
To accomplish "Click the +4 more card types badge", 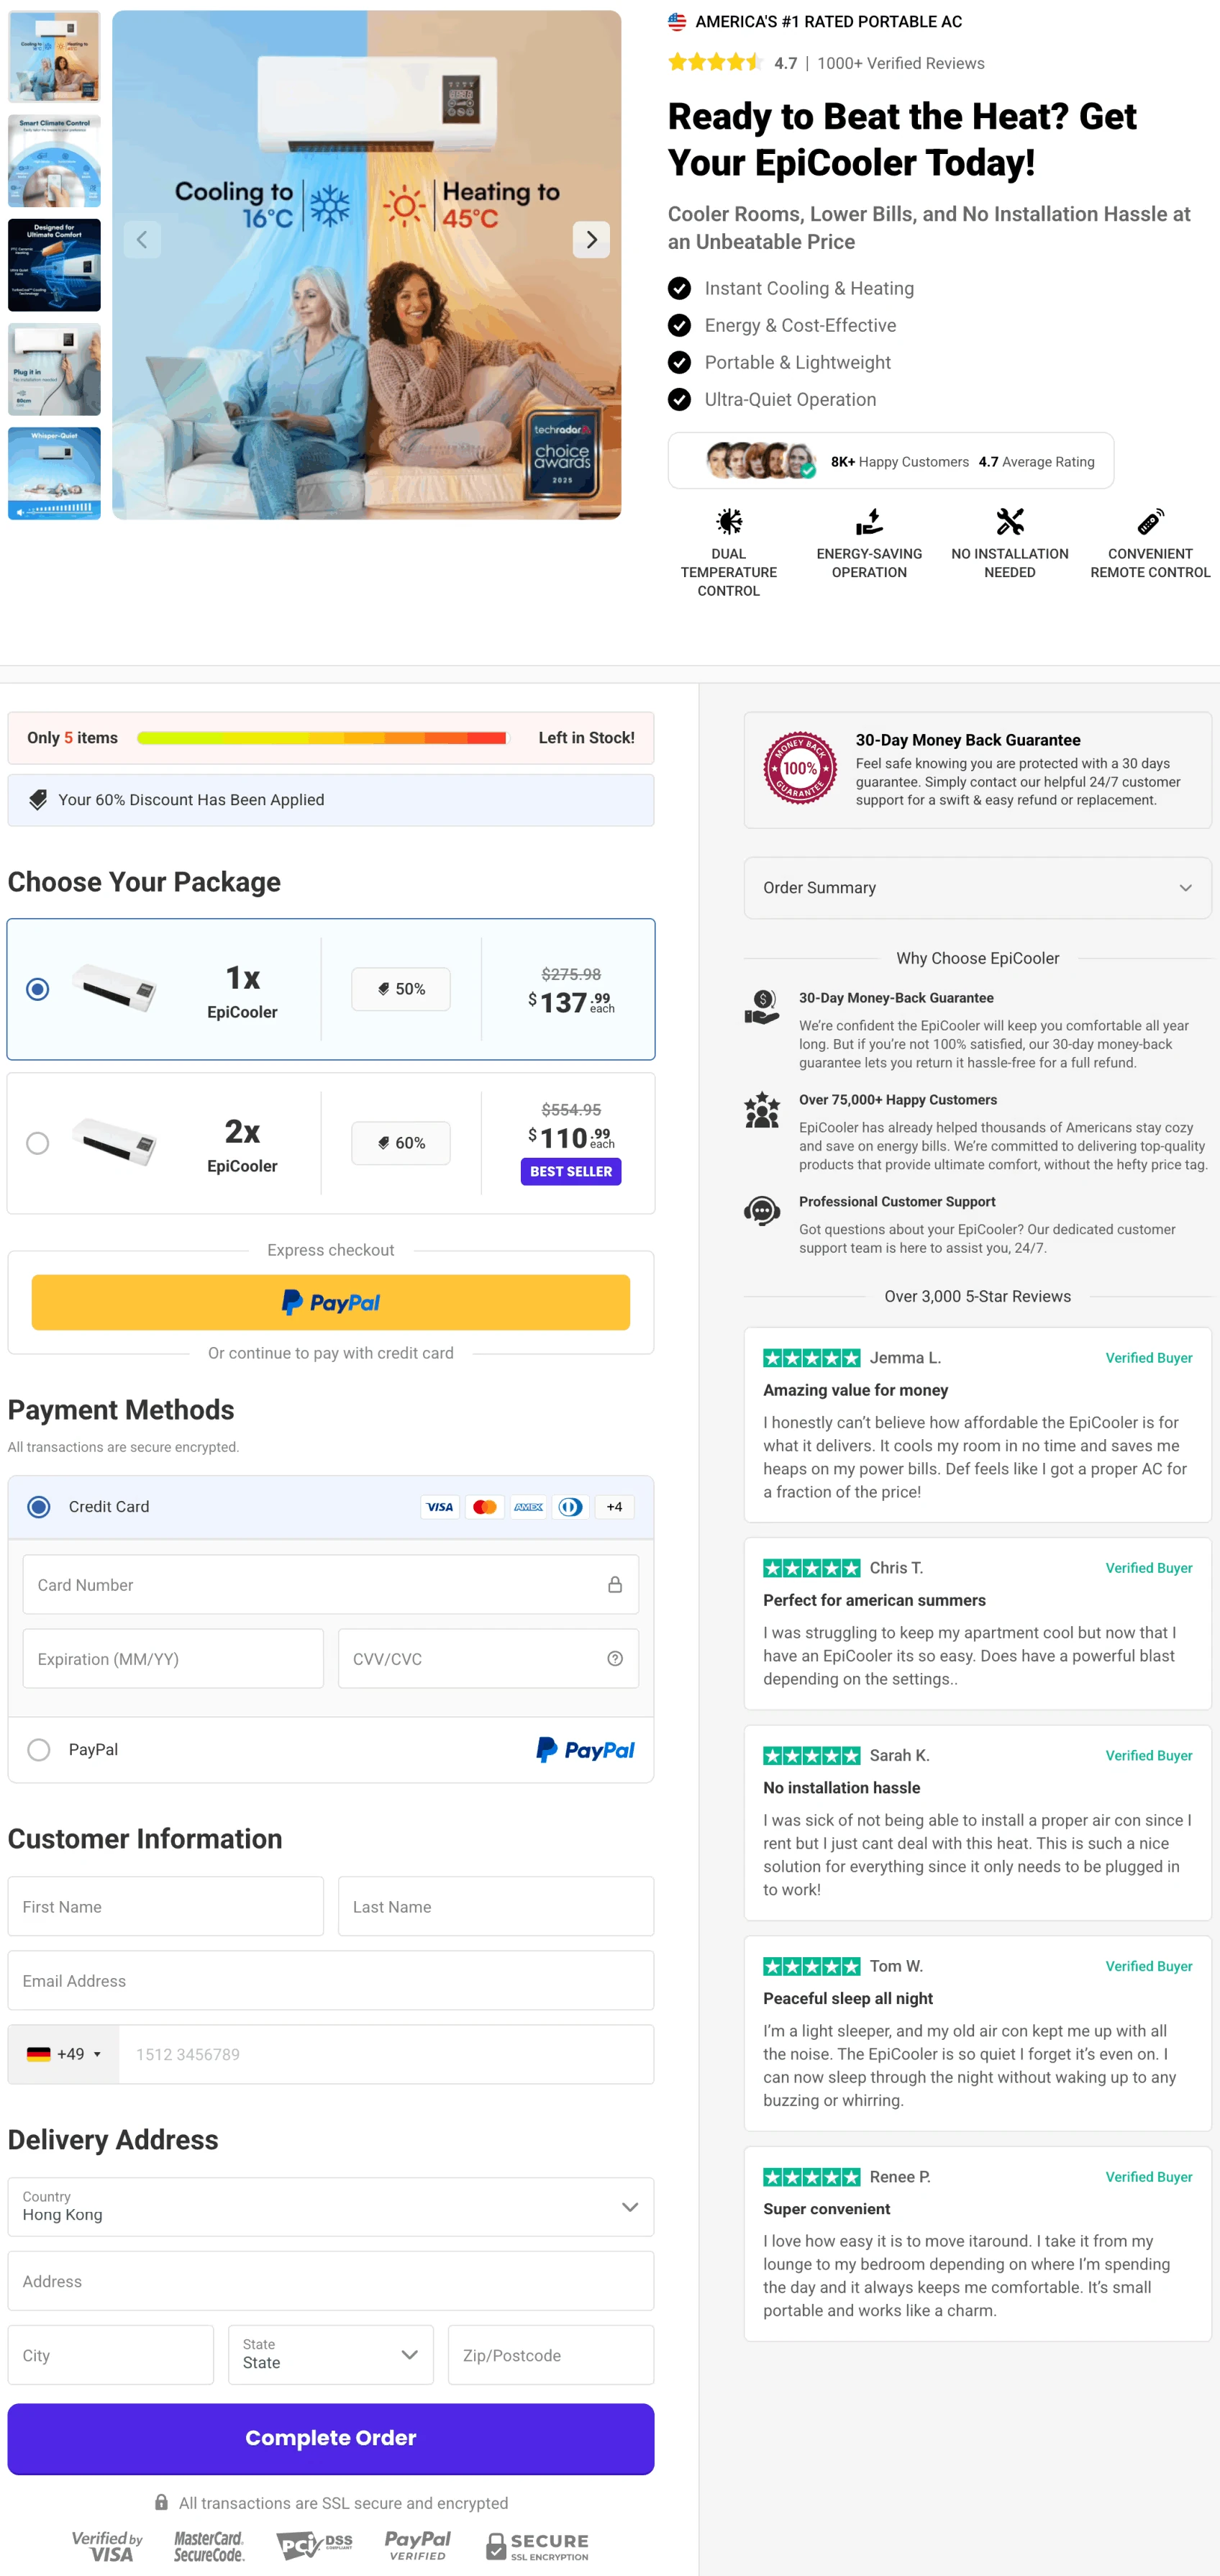I will (x=615, y=1506).
